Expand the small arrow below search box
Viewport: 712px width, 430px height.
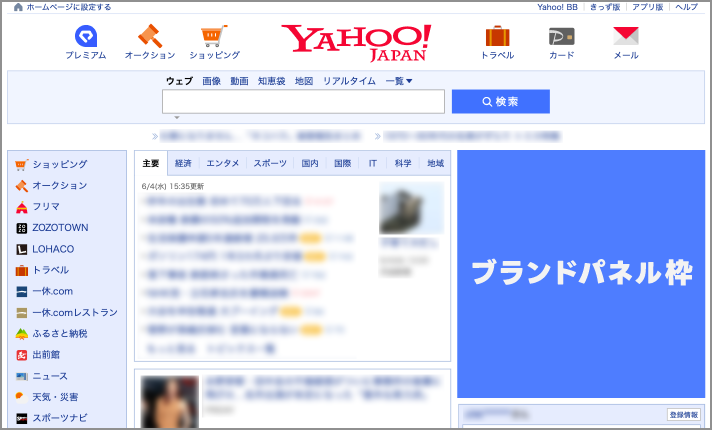point(177,118)
